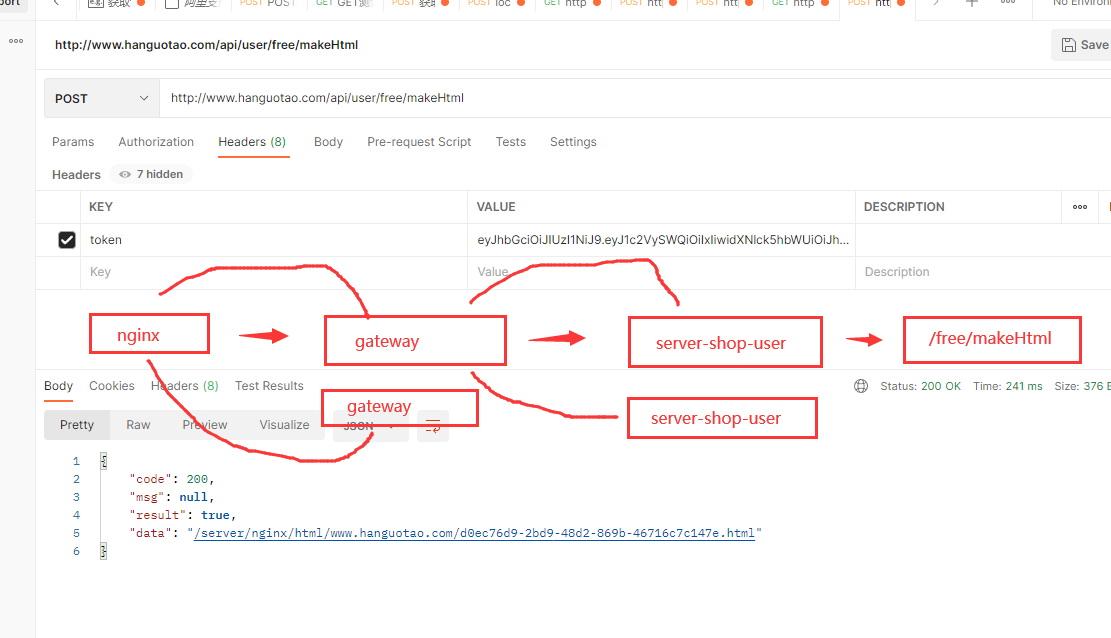The width and height of the screenshot is (1111, 638).
Task: Open the three-dot menu left of request title
Action: [x=16, y=41]
